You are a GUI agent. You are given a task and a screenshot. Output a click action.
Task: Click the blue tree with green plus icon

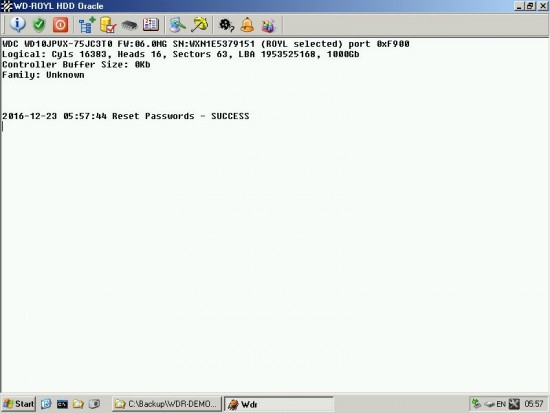(x=87, y=25)
